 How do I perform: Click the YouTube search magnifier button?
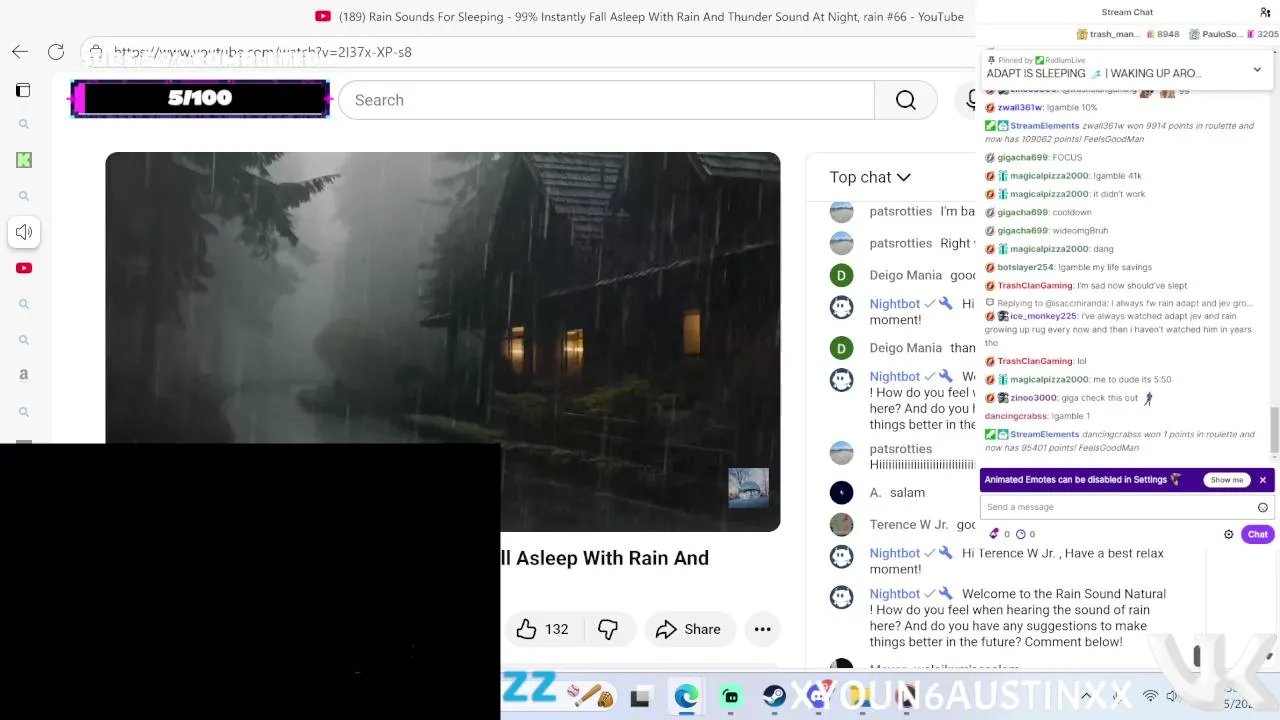pyautogui.click(x=906, y=100)
